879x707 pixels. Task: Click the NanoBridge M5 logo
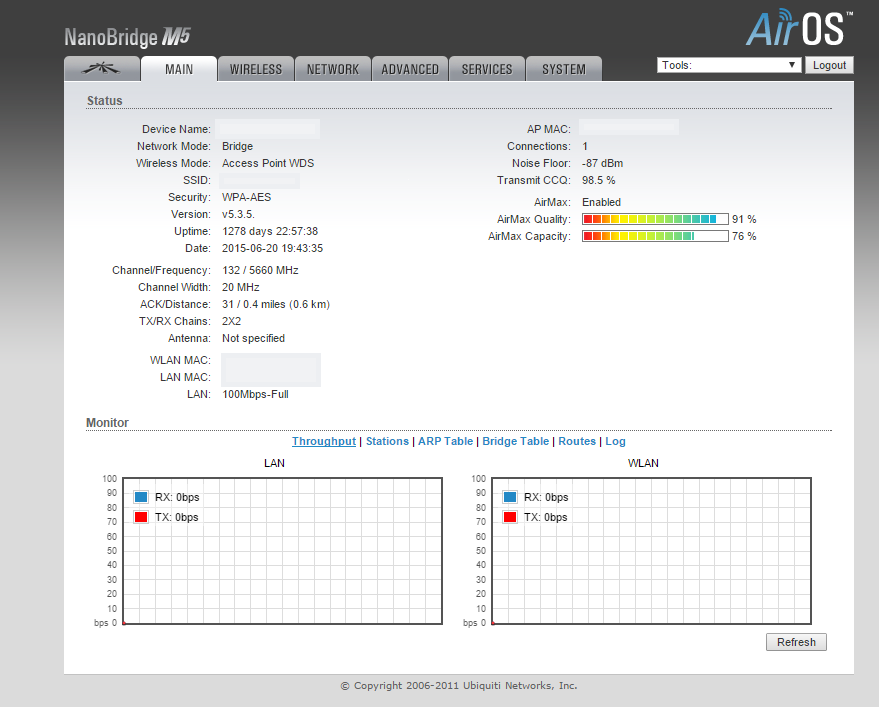[x=127, y=38]
